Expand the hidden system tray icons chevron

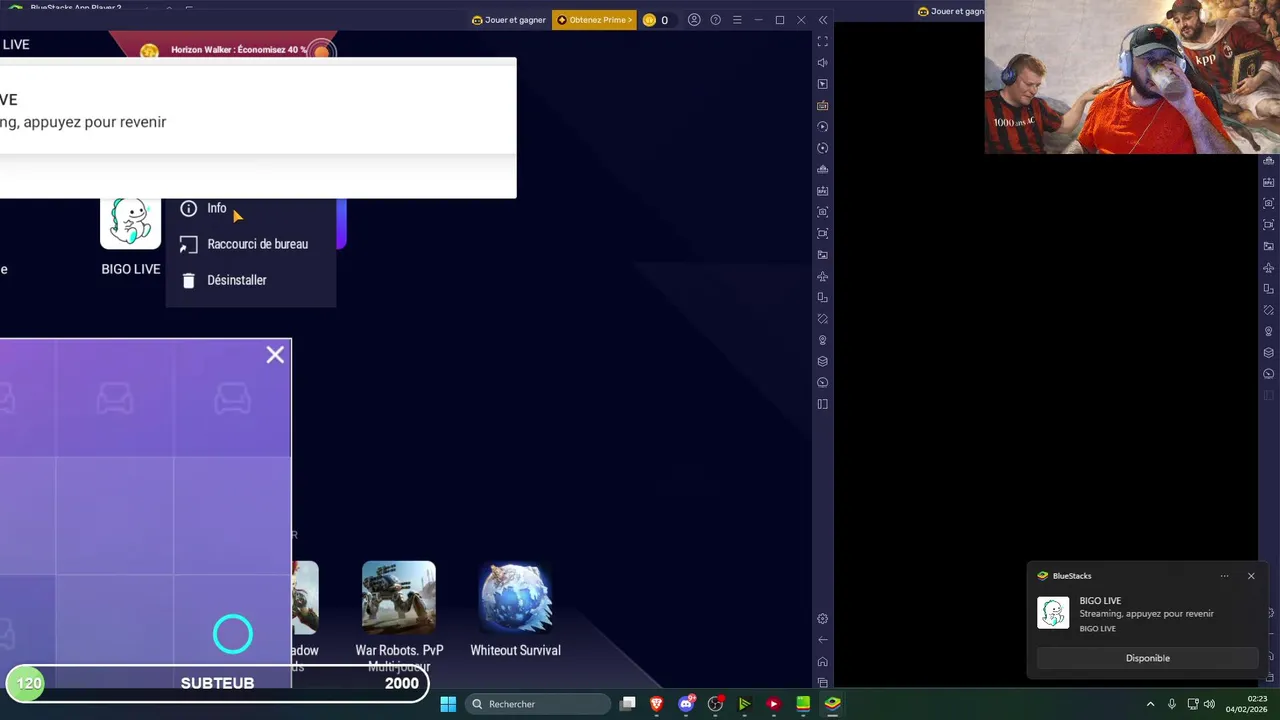point(1150,704)
